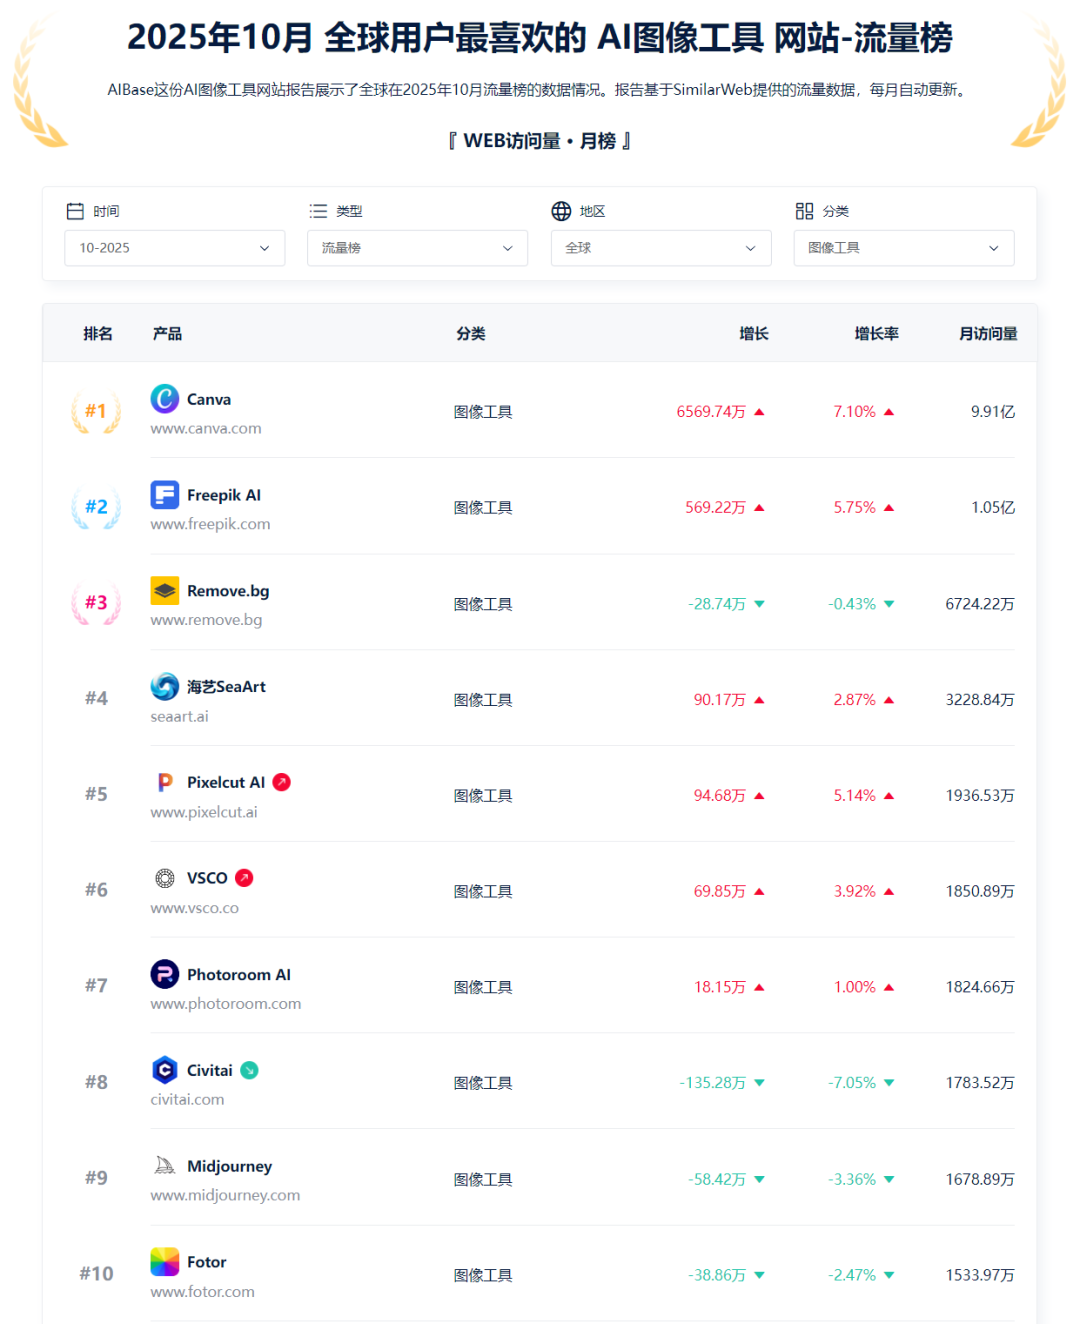Click the Remove.bg product icon

click(x=164, y=590)
